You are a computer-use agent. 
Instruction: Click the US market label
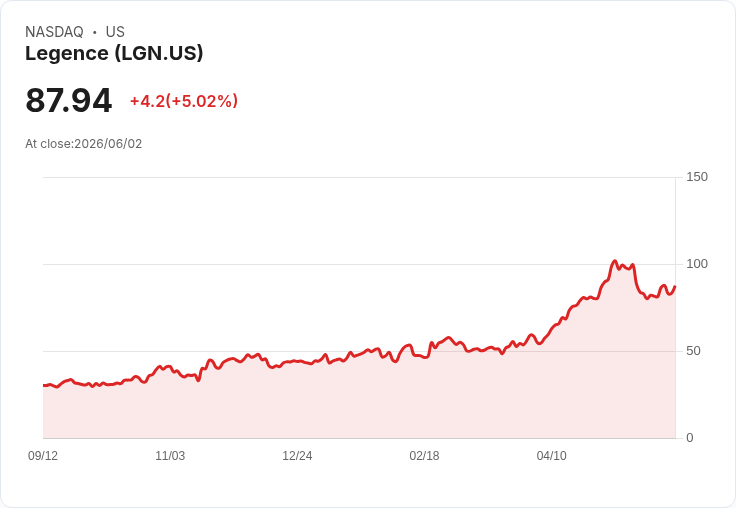(x=115, y=32)
